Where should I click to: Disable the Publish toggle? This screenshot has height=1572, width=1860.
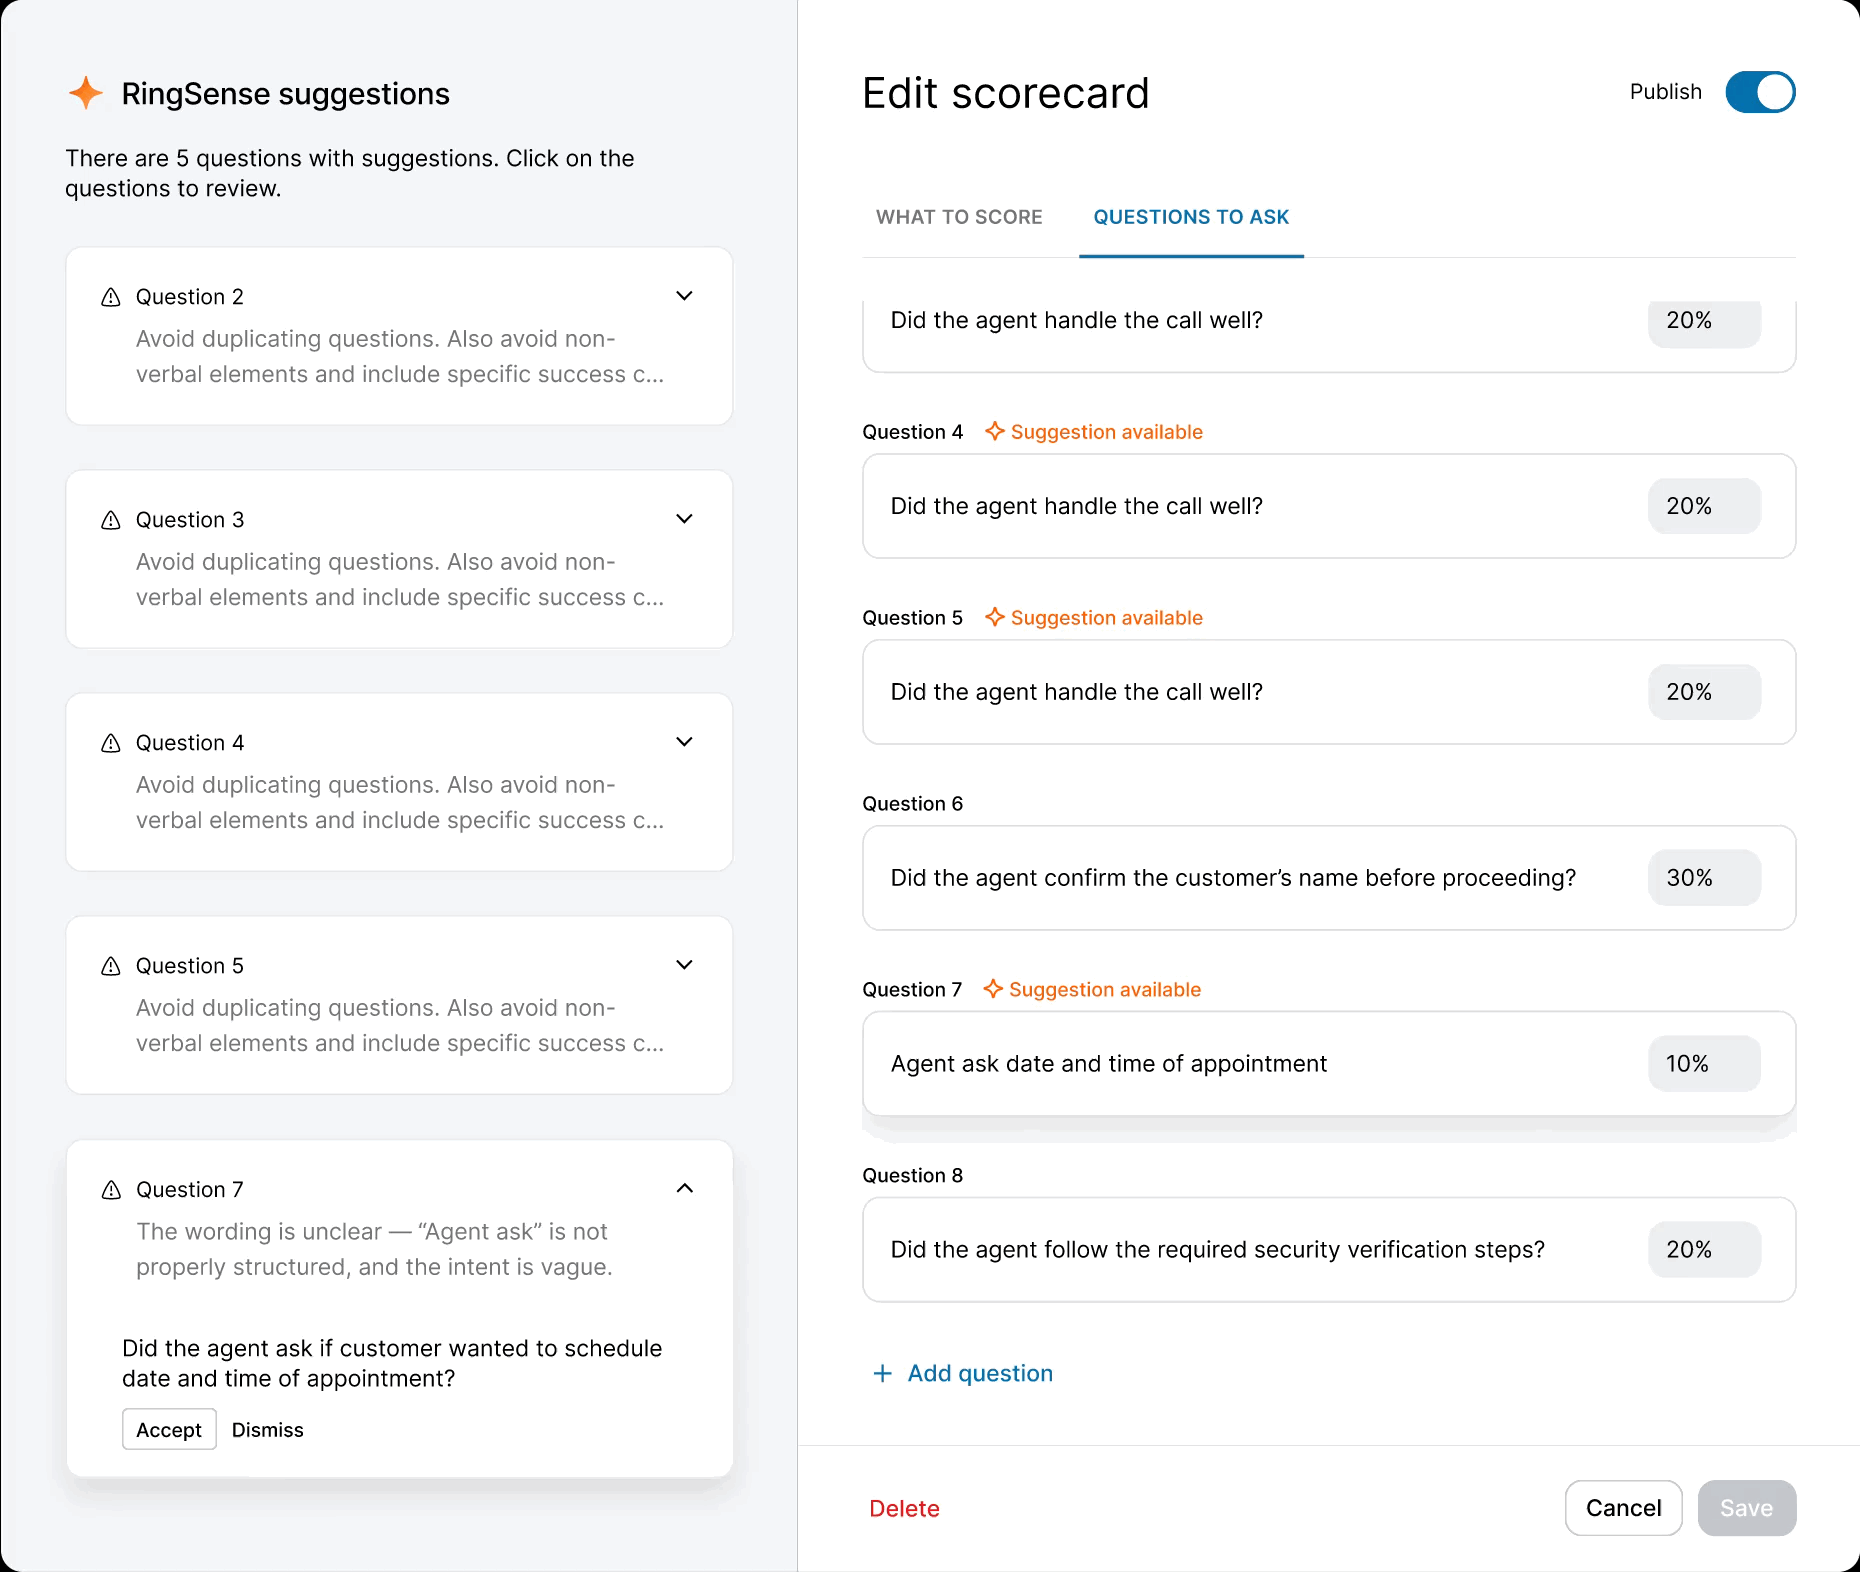coord(1760,92)
